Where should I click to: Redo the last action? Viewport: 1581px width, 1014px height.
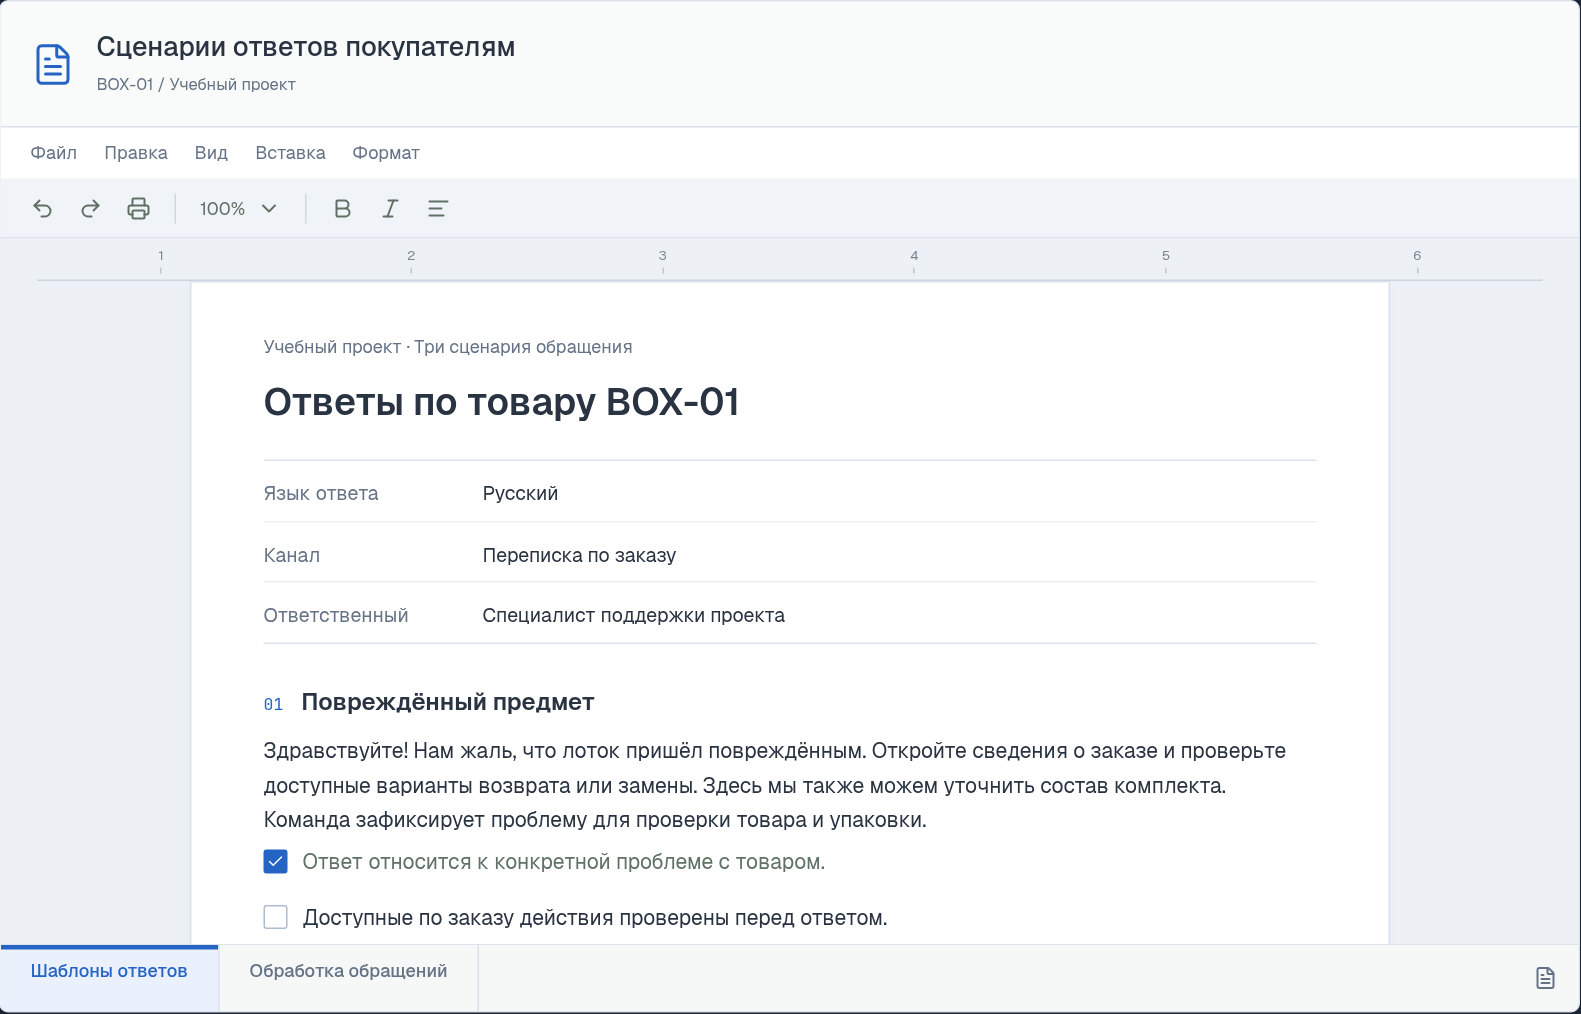point(91,208)
